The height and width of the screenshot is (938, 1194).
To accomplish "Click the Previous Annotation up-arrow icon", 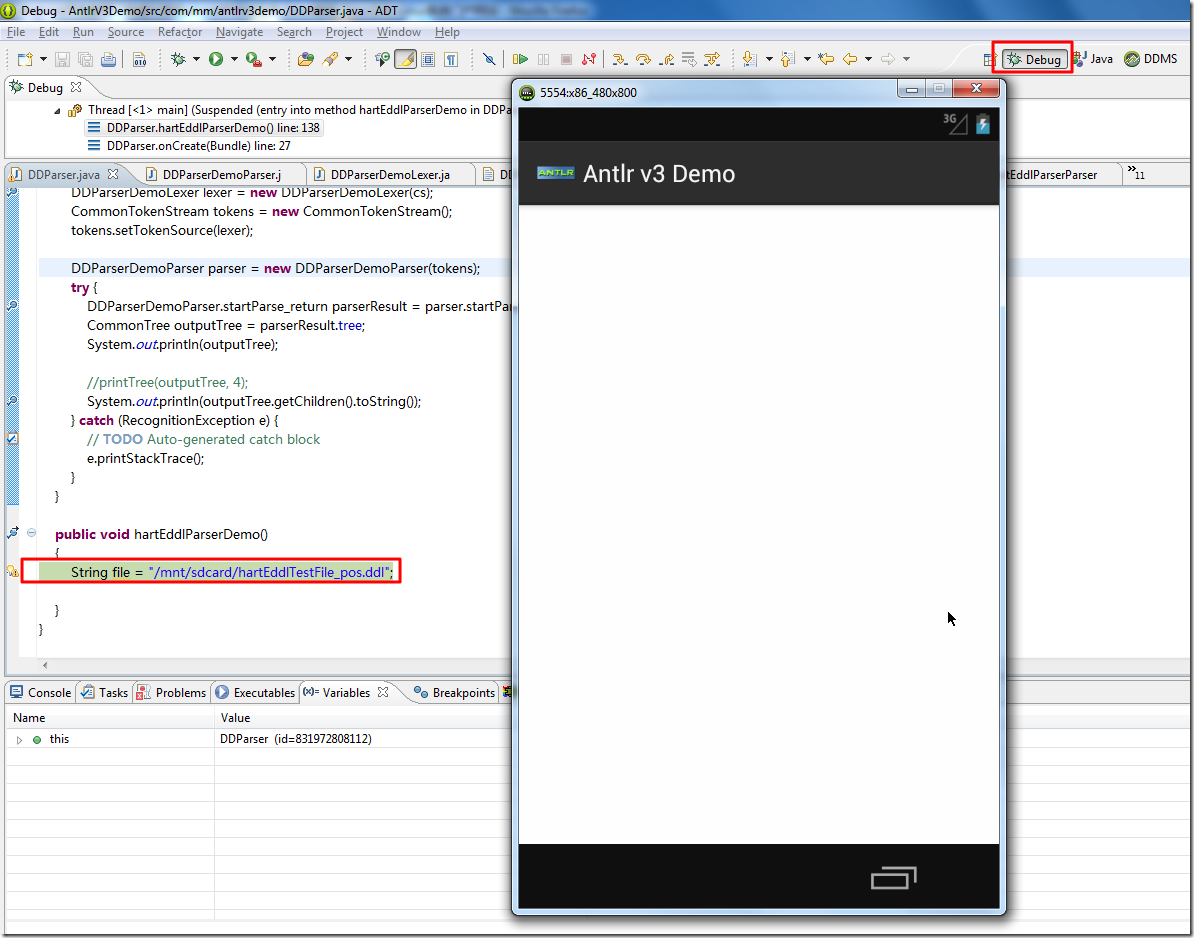I will click(788, 59).
